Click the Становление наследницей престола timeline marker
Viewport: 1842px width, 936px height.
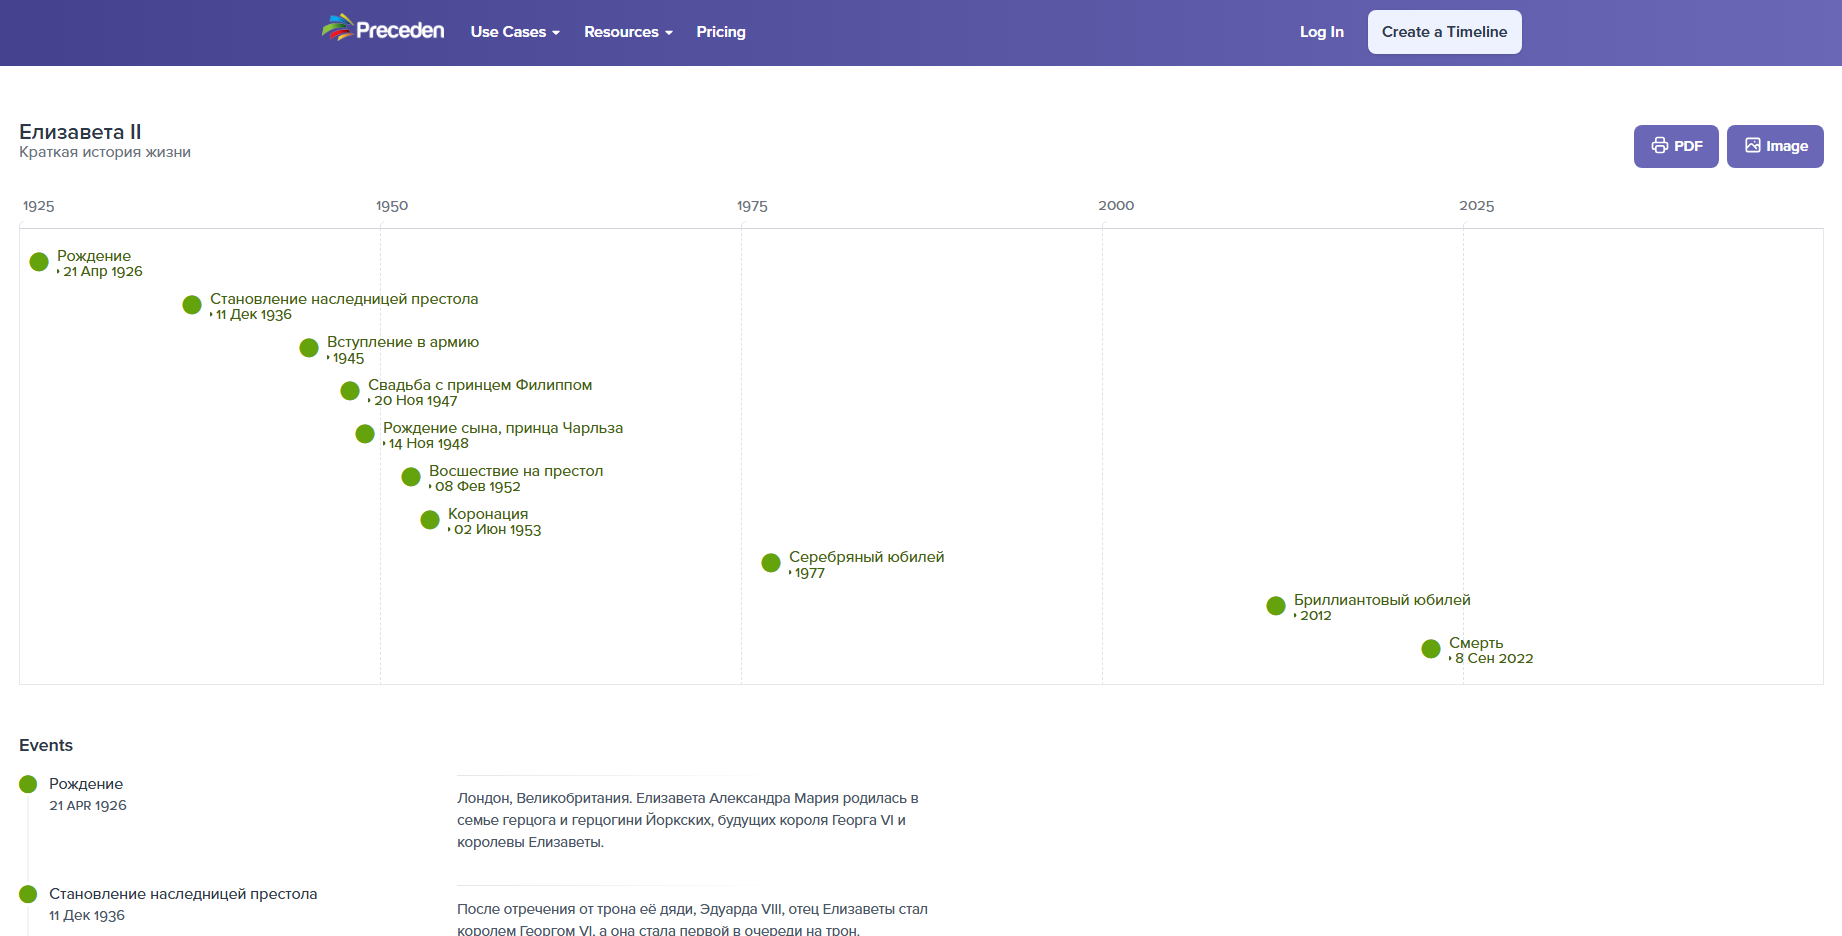192,305
